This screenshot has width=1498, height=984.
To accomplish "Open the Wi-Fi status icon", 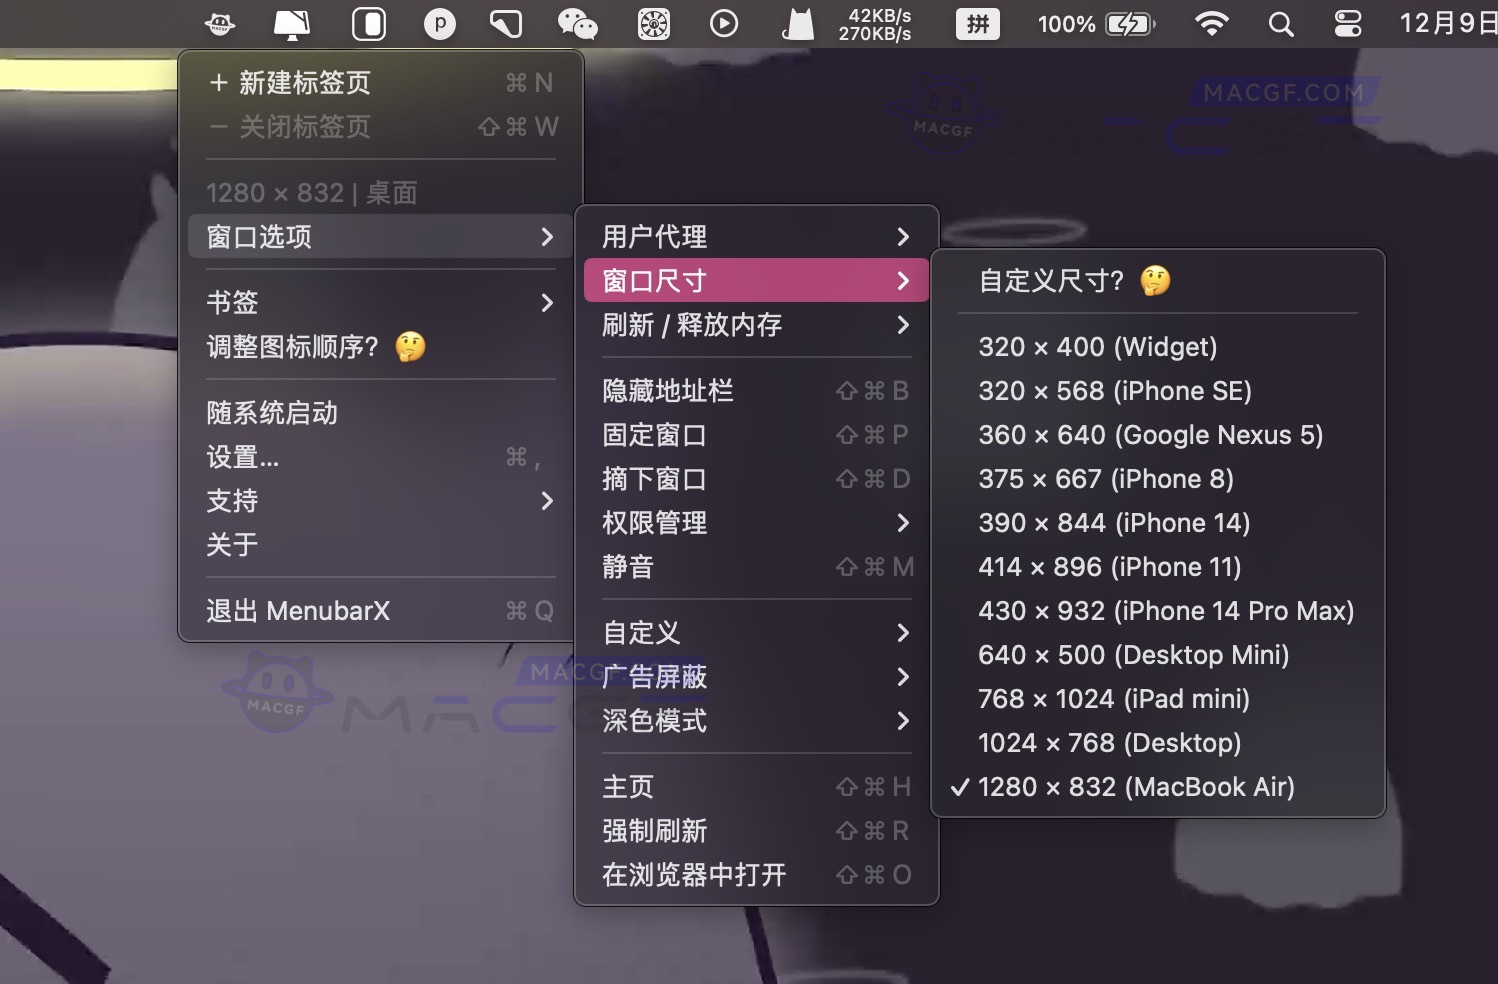I will [x=1213, y=23].
